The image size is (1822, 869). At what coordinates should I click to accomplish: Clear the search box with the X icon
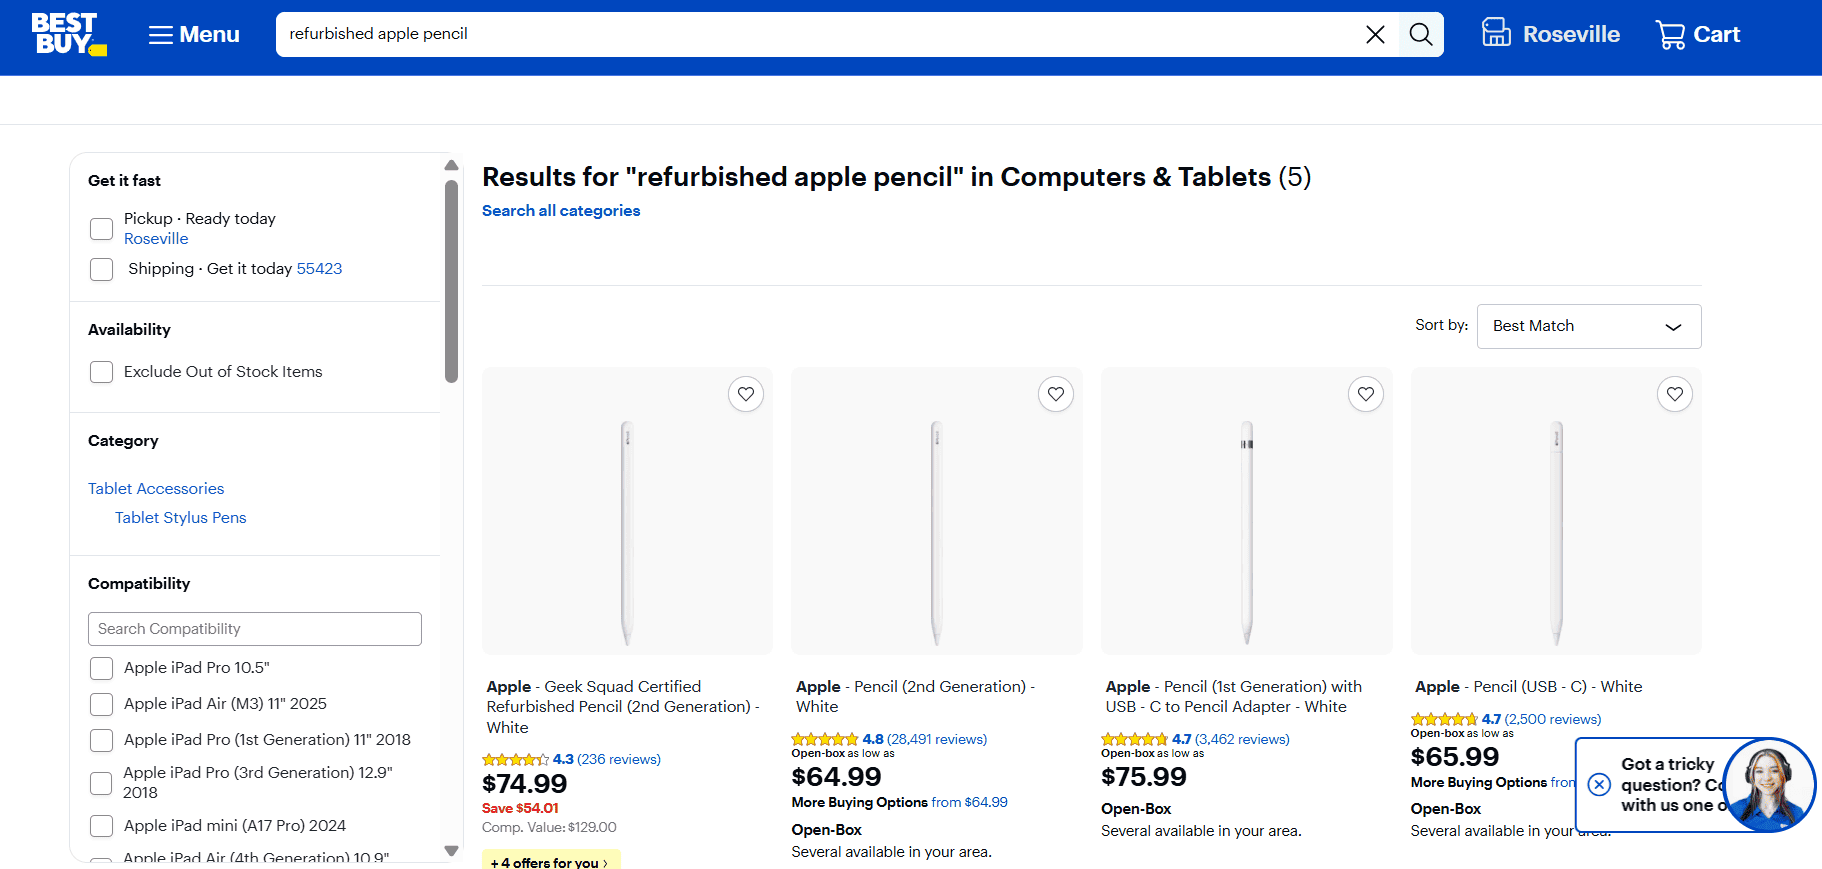(x=1375, y=33)
